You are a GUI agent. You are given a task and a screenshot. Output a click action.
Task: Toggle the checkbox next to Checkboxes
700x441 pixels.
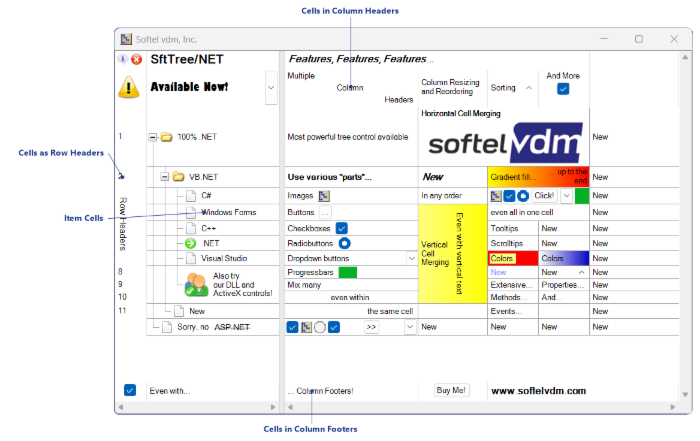coord(342,229)
